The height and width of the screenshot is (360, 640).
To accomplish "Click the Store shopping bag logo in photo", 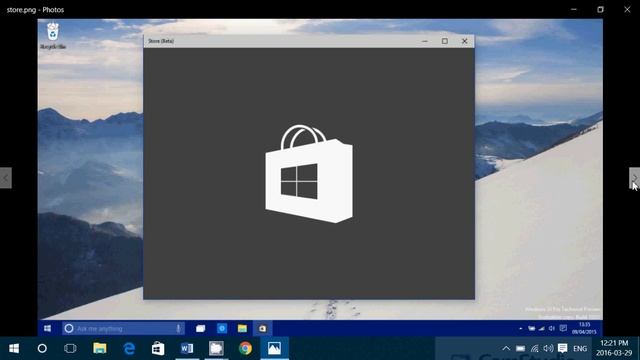I will click(309, 174).
